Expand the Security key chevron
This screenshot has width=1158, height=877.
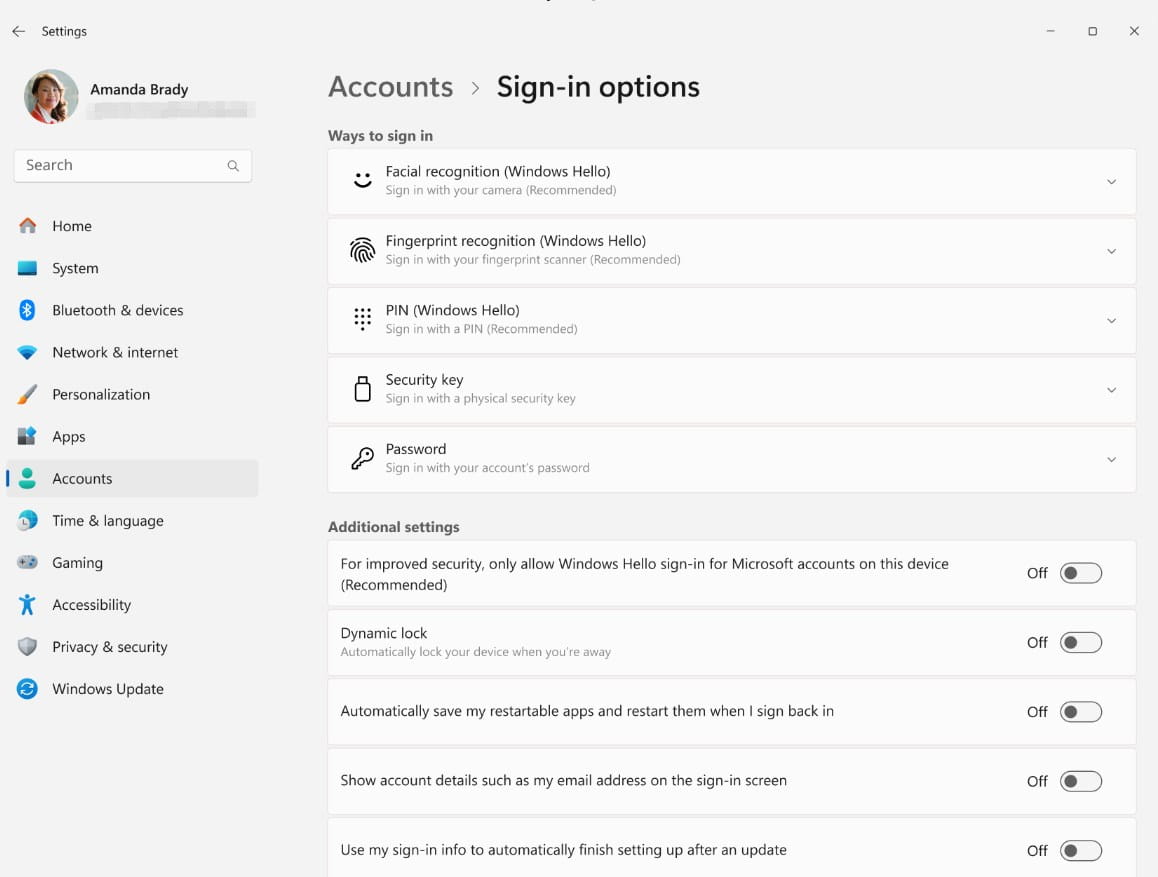coord(1111,390)
